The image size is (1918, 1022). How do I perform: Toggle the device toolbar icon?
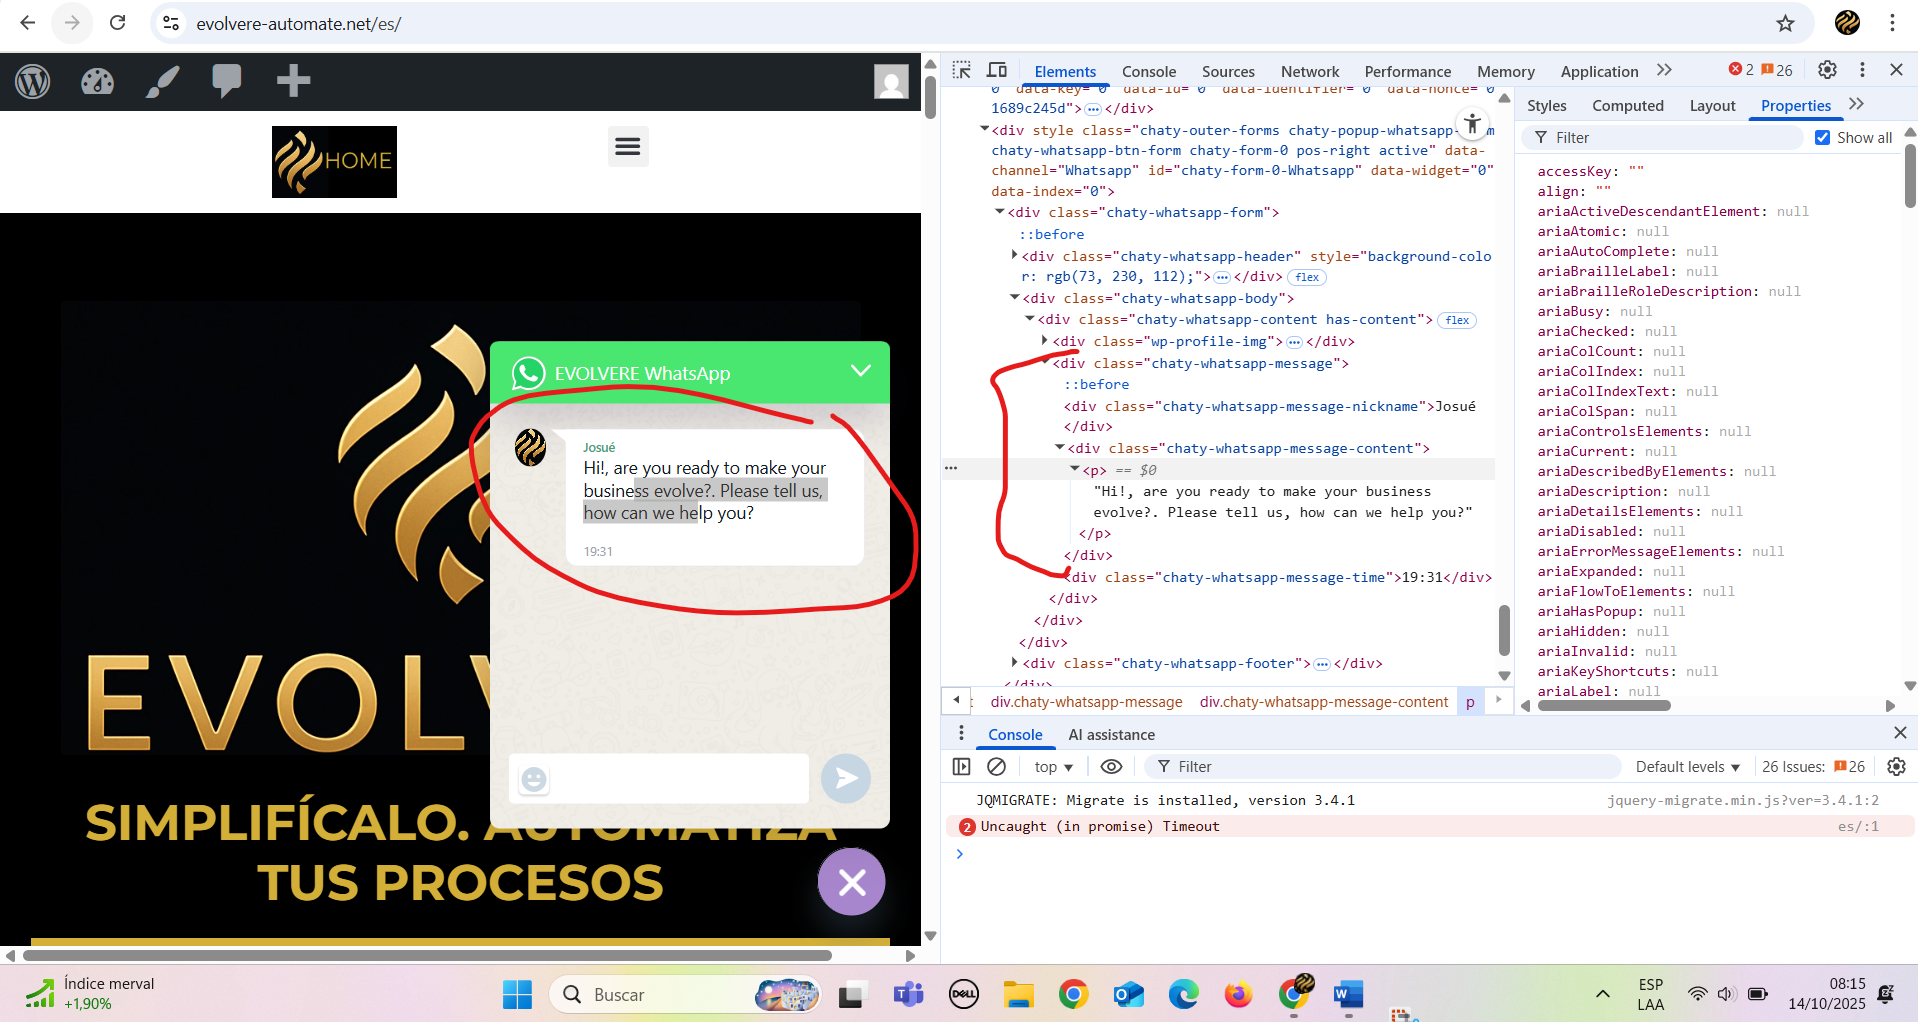[x=997, y=70]
